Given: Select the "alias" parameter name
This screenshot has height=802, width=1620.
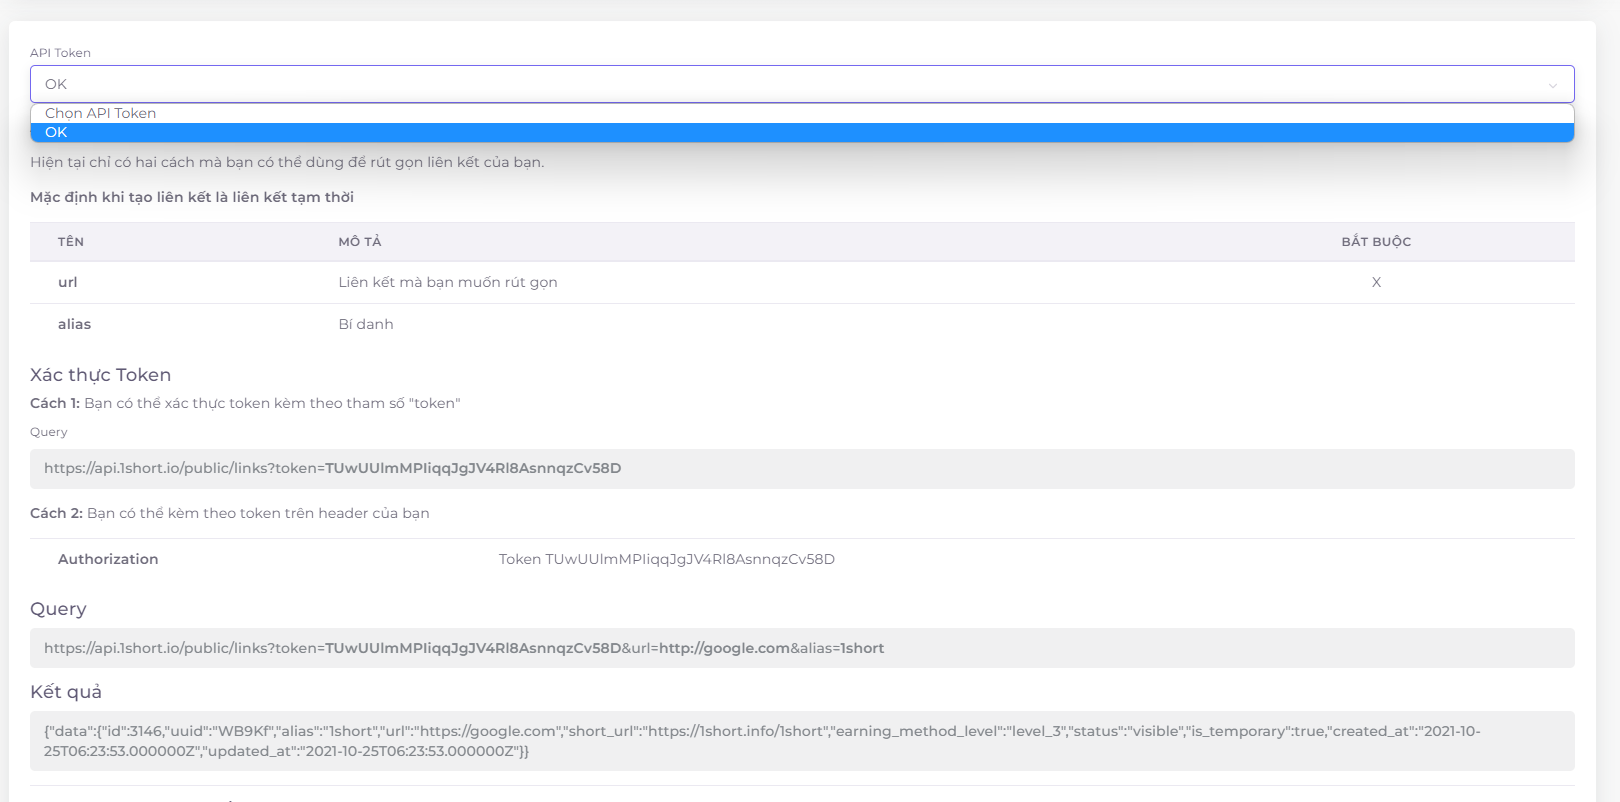Looking at the screenshot, I should (74, 324).
